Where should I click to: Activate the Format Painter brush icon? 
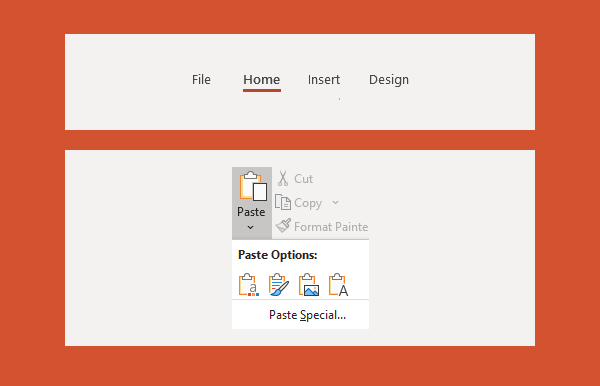pyautogui.click(x=283, y=226)
